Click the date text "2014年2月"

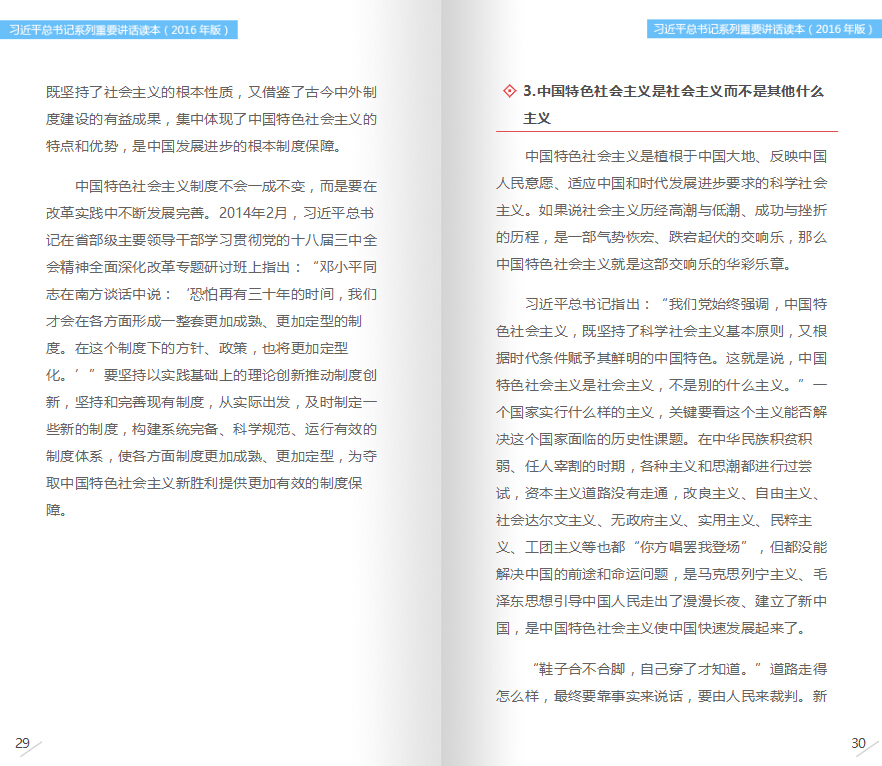point(253,213)
